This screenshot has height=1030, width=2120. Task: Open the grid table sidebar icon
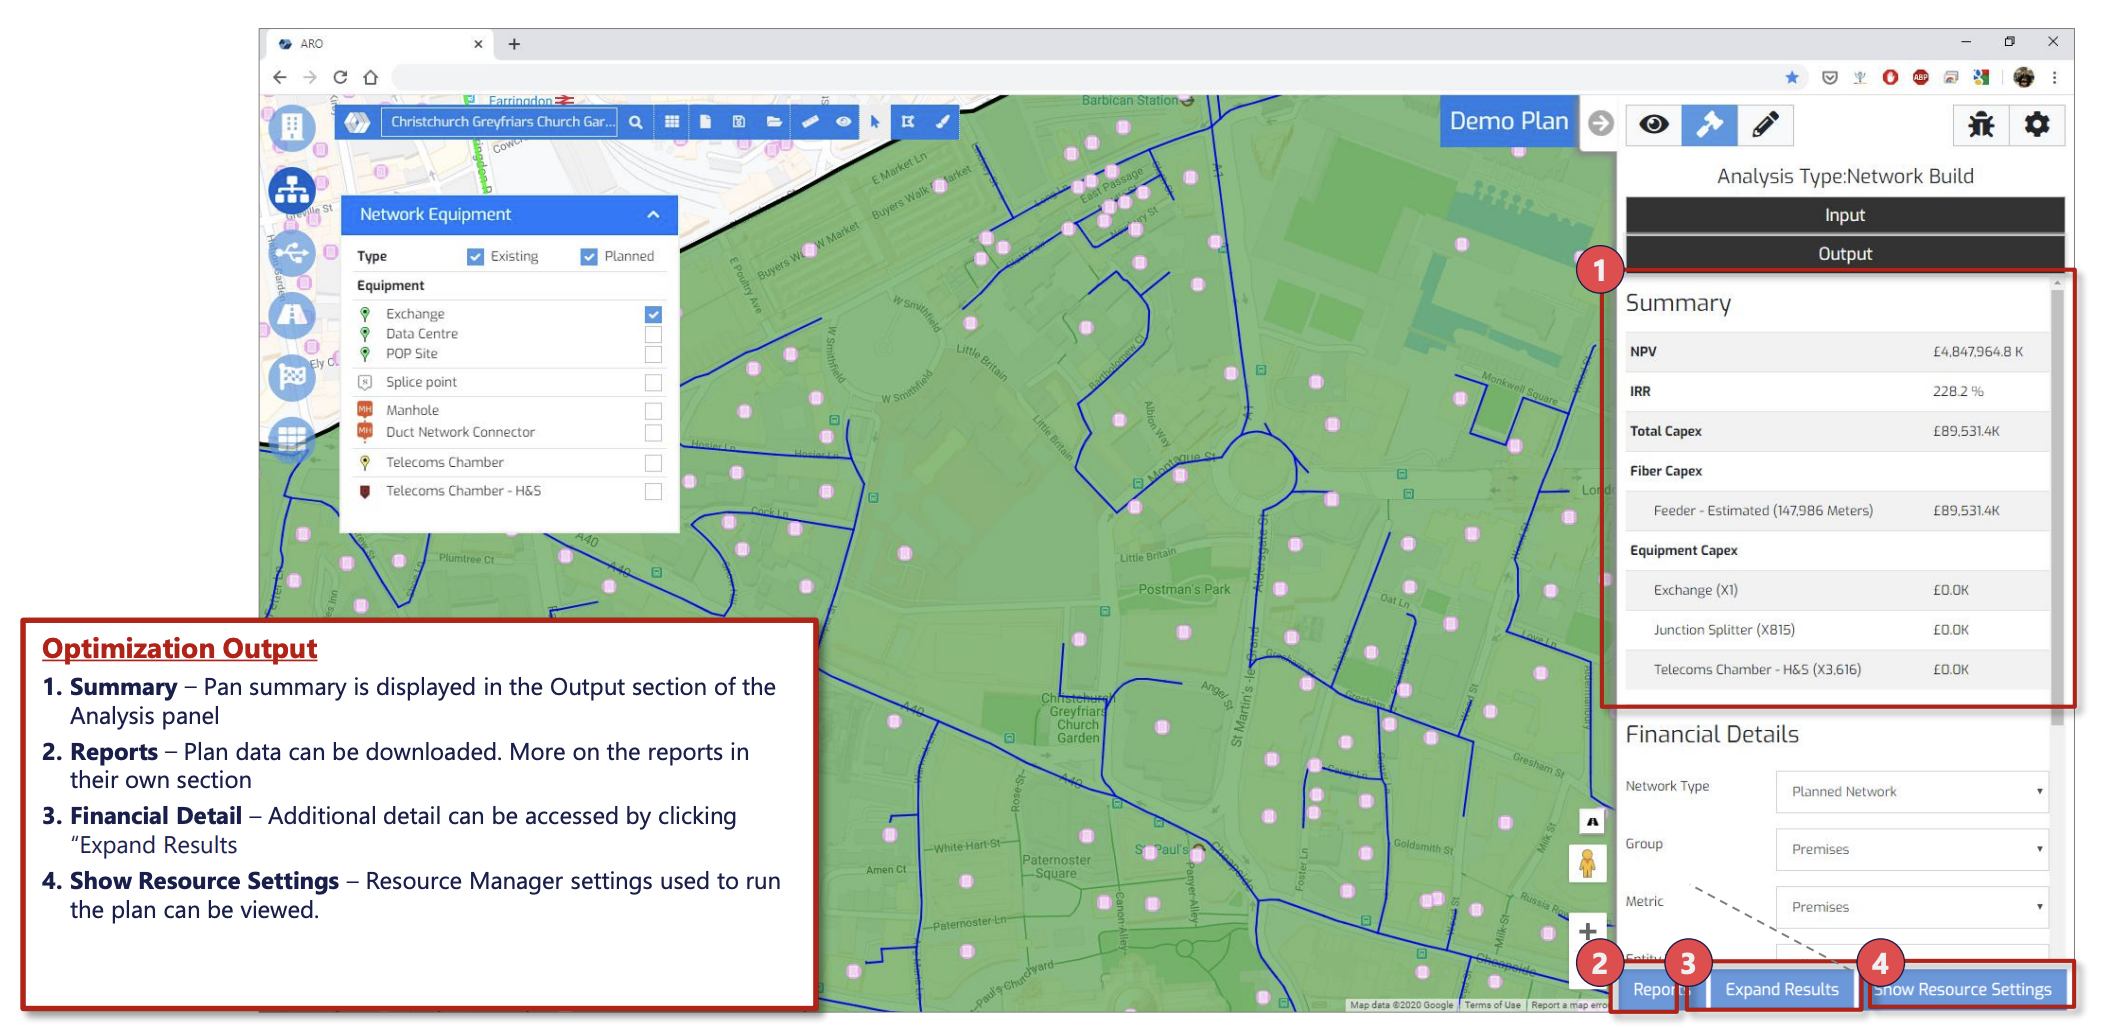pyautogui.click(x=291, y=439)
